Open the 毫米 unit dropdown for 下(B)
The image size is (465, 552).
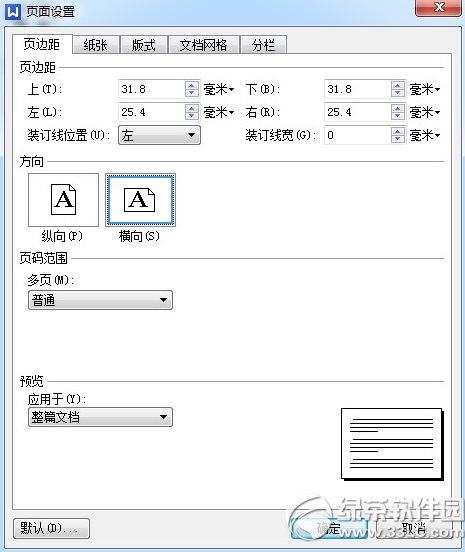point(425,89)
